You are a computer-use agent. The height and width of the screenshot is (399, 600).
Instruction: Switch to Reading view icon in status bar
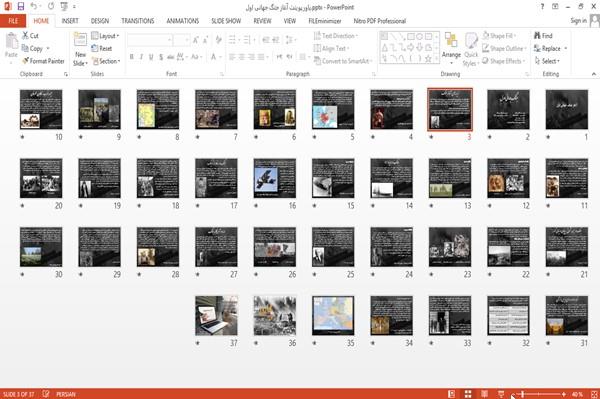point(484,394)
